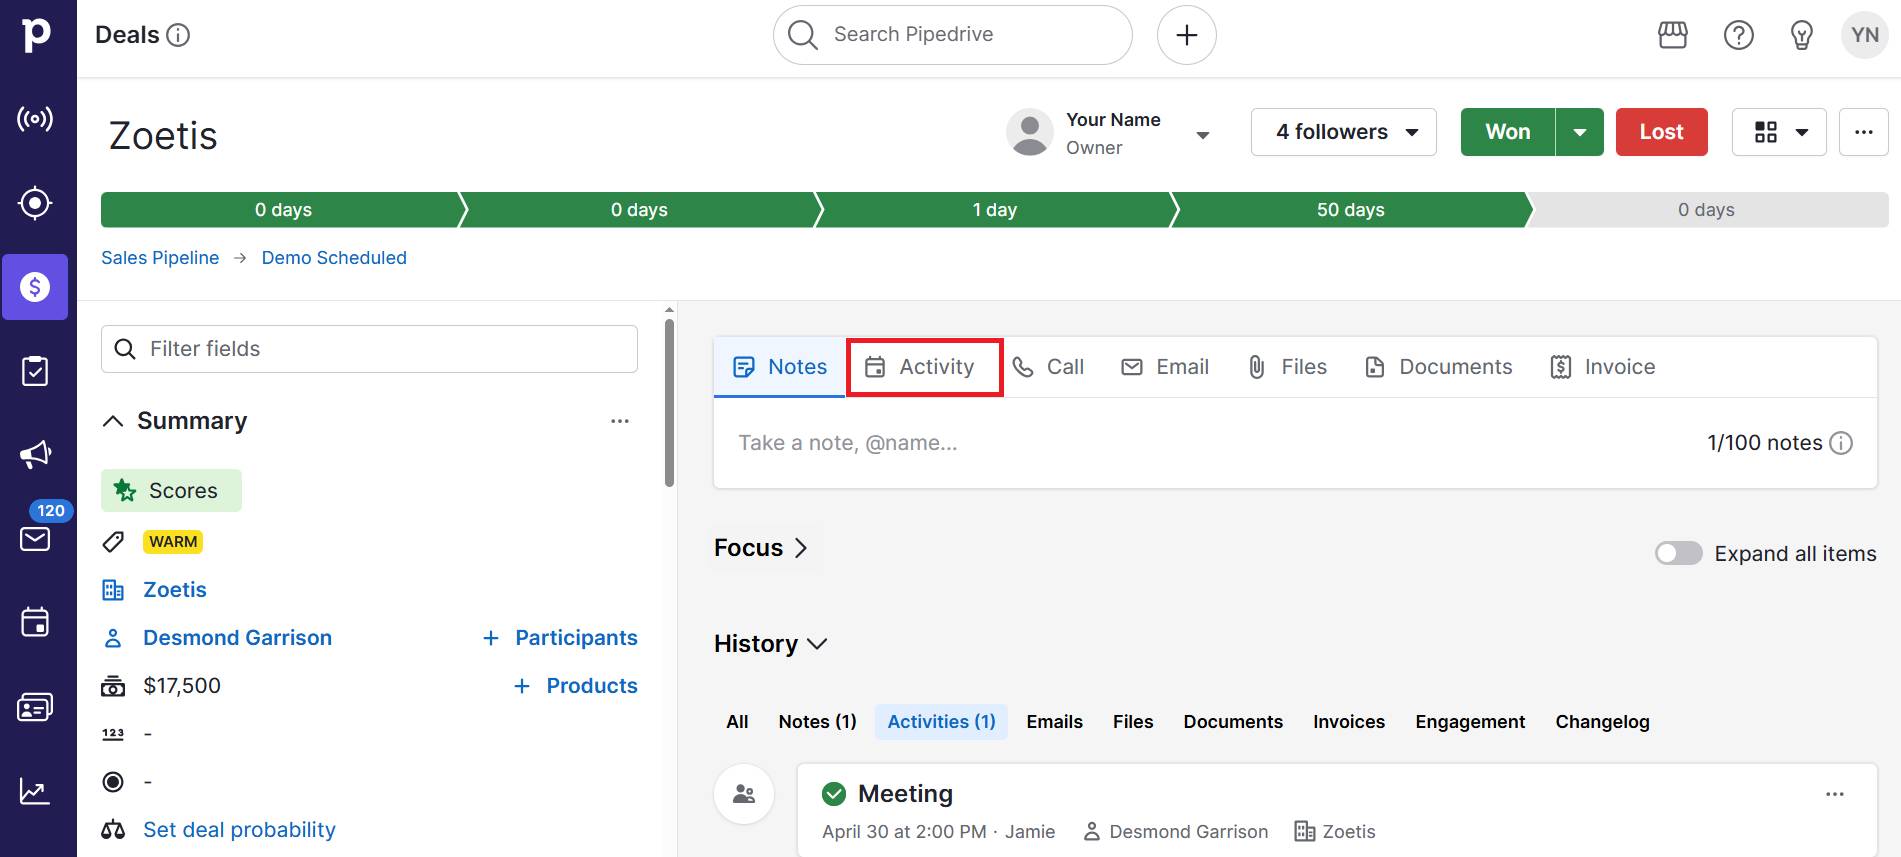Filter history by Changelog

click(x=1602, y=722)
